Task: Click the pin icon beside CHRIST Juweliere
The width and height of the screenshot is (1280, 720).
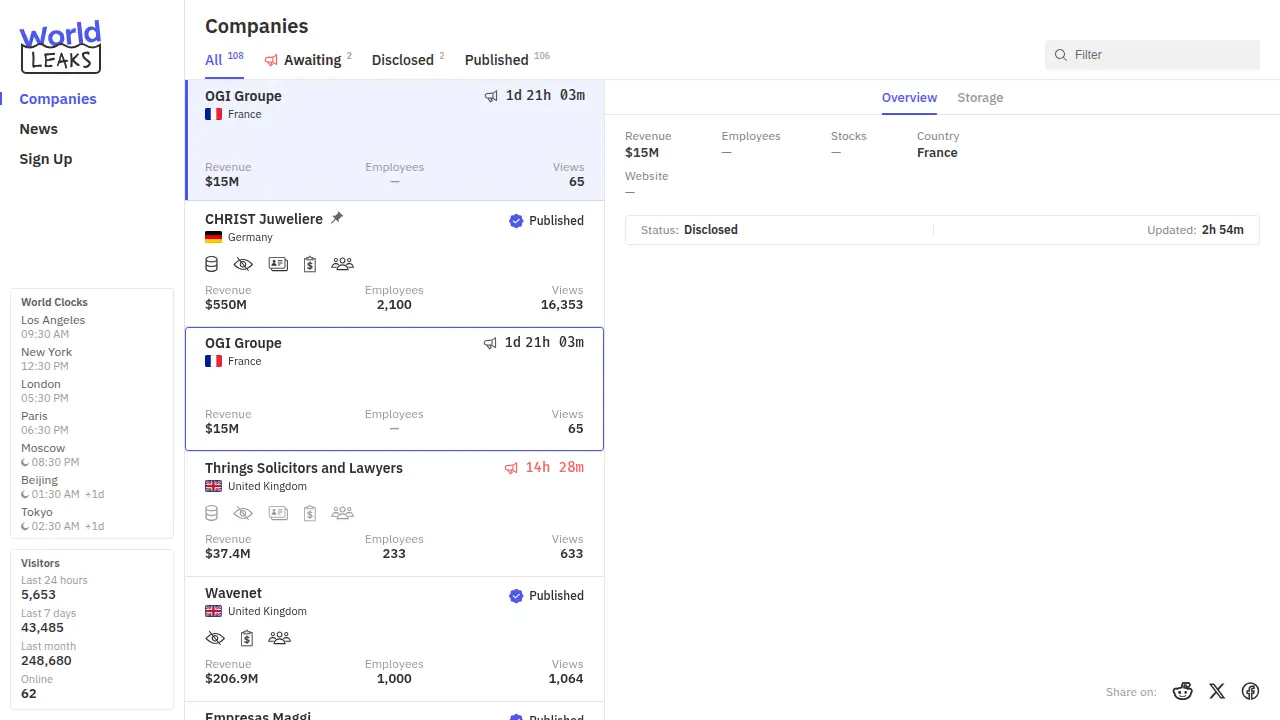Action: (x=337, y=218)
